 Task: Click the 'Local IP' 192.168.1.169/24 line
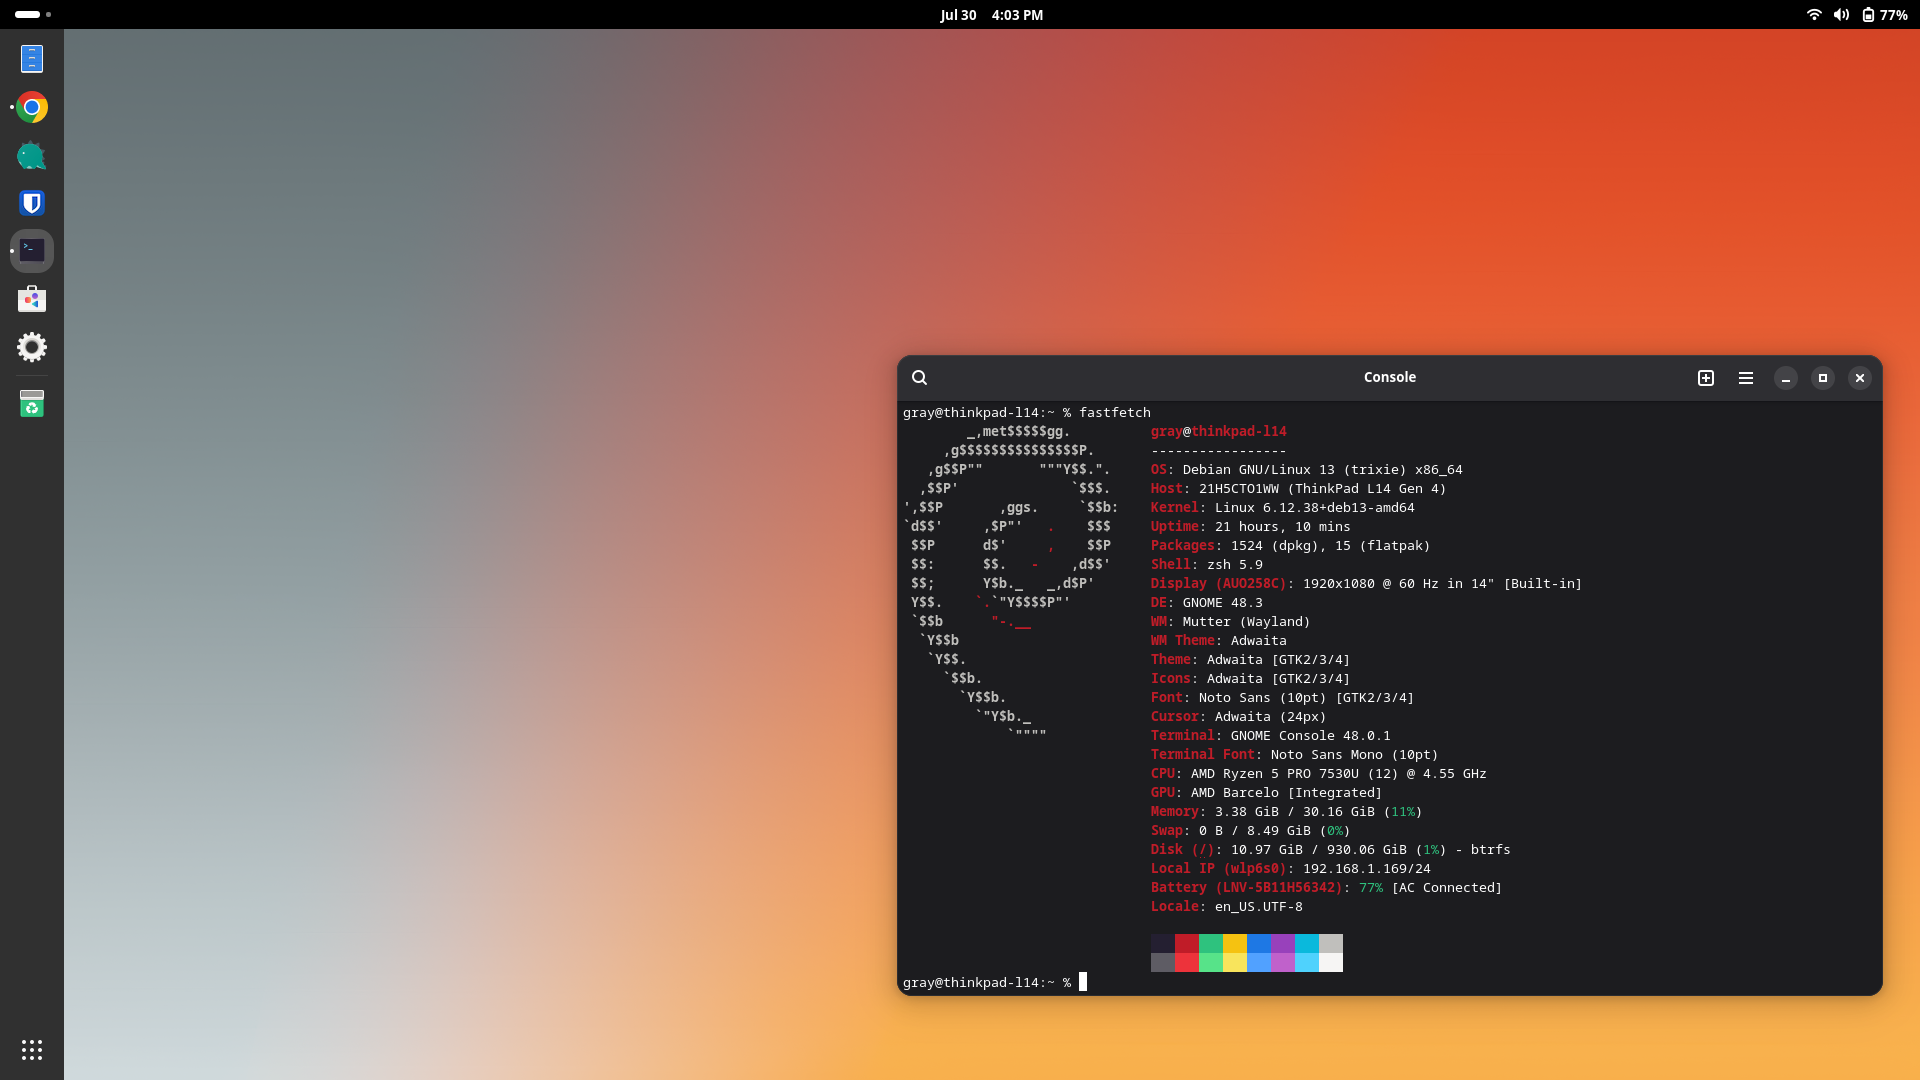click(x=1290, y=868)
